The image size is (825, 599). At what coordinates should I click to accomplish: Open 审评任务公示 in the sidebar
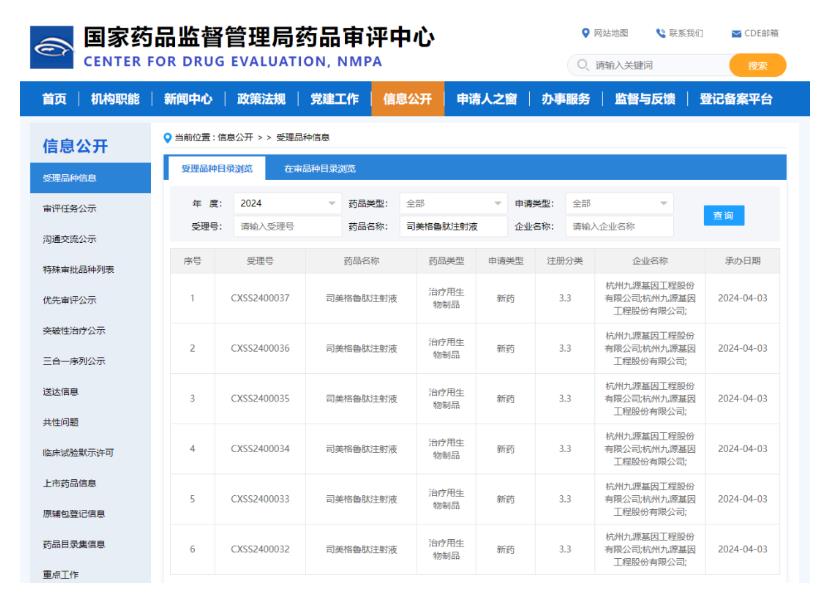coord(69,208)
